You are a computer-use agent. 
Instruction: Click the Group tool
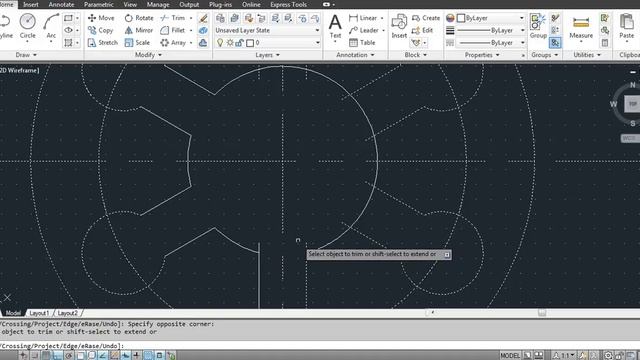[x=538, y=27]
